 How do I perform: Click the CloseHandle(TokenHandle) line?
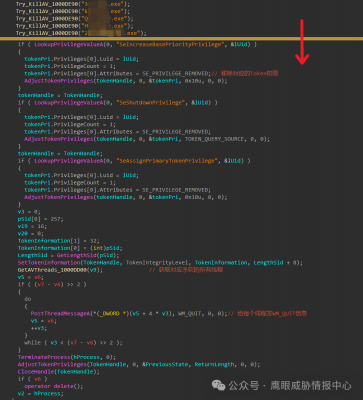(x=60, y=372)
